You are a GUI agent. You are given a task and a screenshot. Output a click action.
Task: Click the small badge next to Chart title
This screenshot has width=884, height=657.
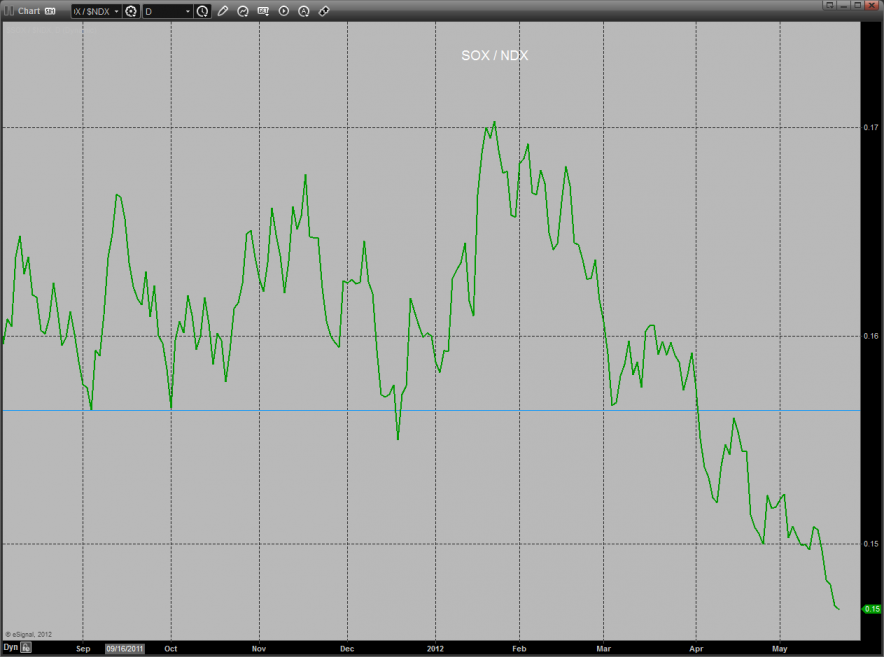50,11
